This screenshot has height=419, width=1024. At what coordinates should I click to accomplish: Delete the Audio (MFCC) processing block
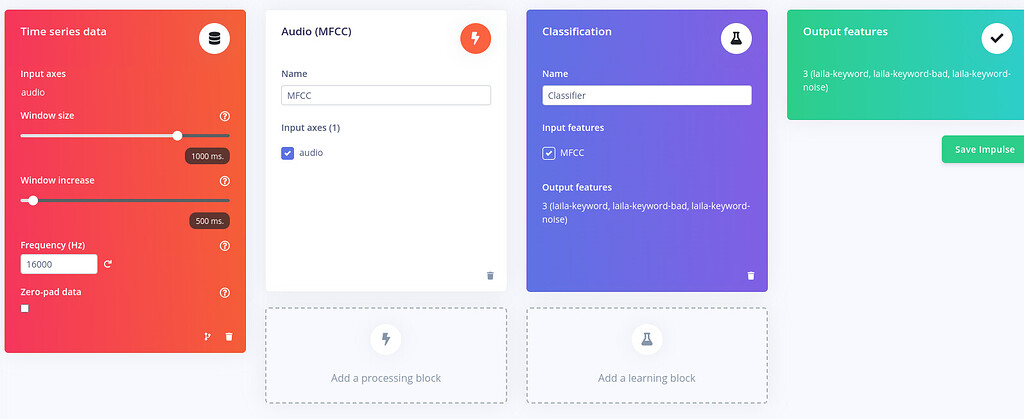point(490,276)
